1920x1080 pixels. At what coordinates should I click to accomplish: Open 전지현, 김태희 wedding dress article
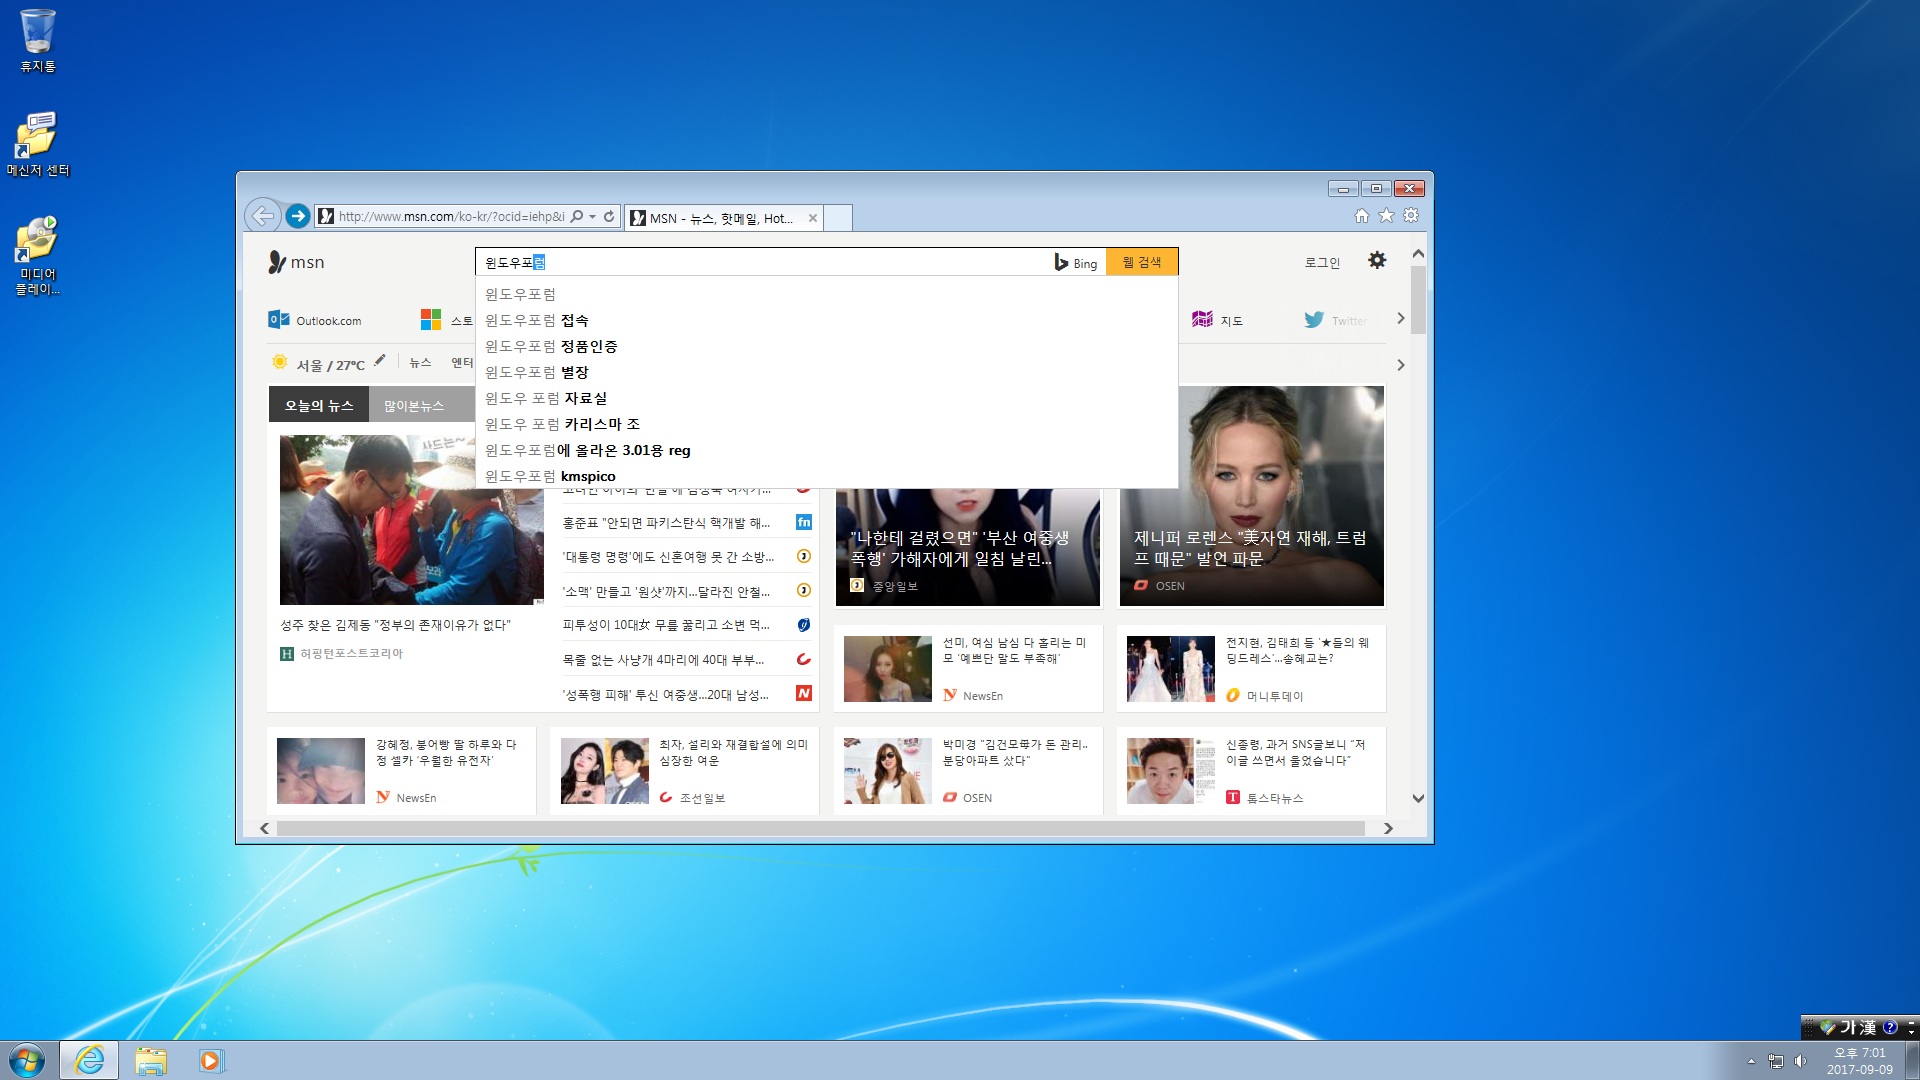1251,670
